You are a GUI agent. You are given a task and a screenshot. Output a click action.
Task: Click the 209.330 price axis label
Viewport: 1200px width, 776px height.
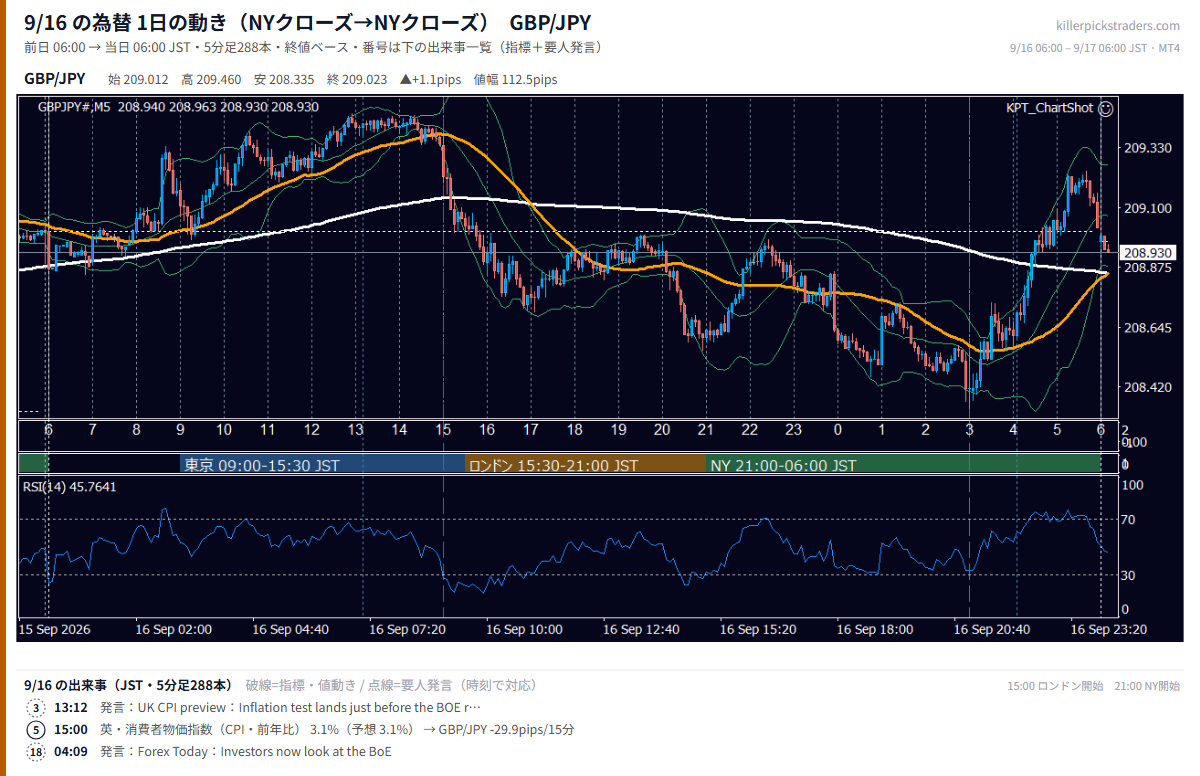point(1147,148)
